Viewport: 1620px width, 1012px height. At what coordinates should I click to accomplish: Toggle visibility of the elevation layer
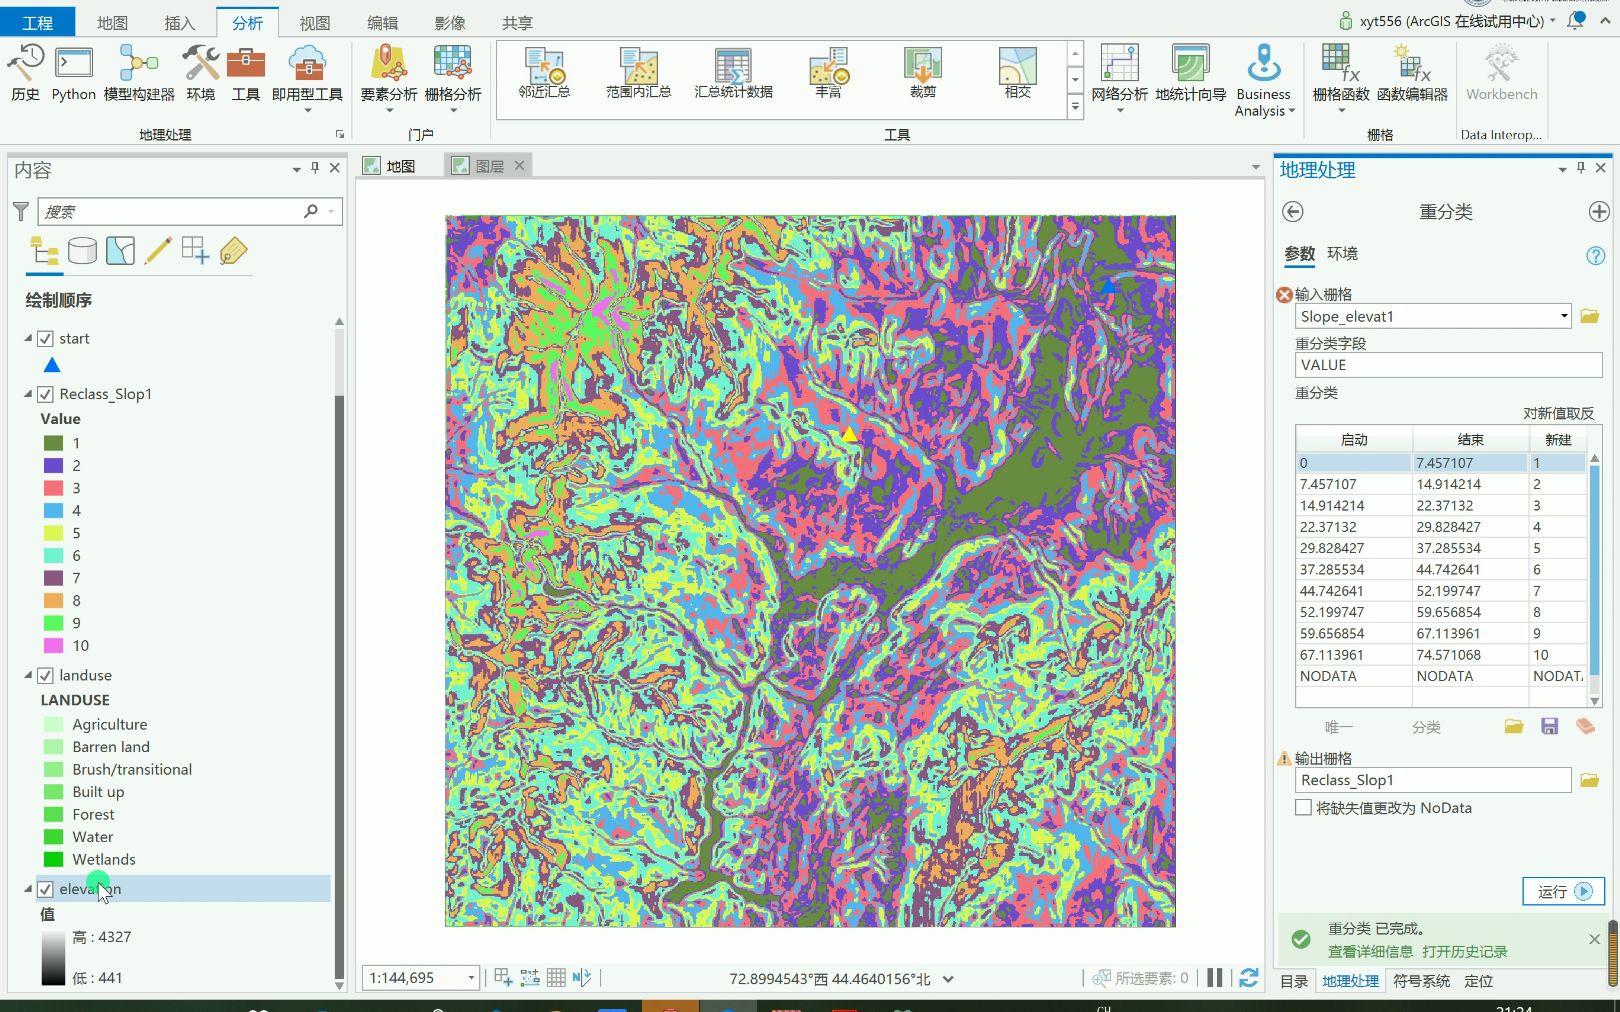(45, 888)
